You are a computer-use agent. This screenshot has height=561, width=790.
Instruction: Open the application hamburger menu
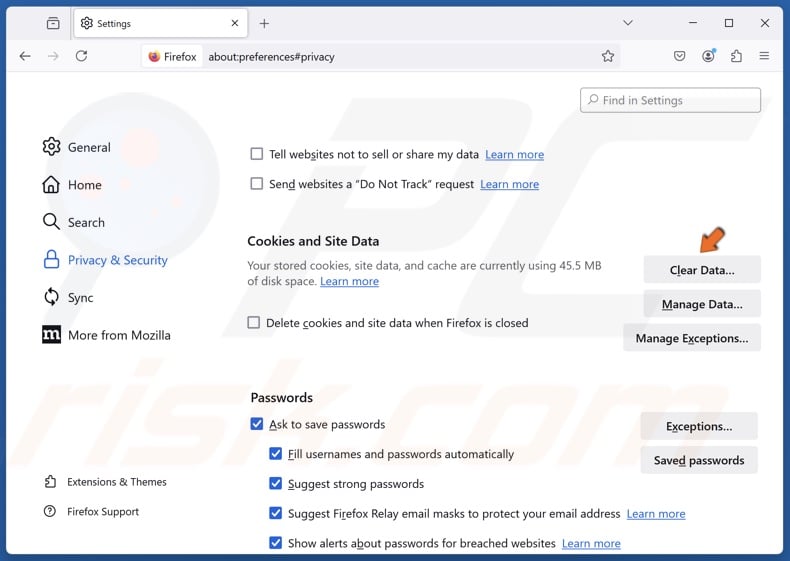coord(764,57)
